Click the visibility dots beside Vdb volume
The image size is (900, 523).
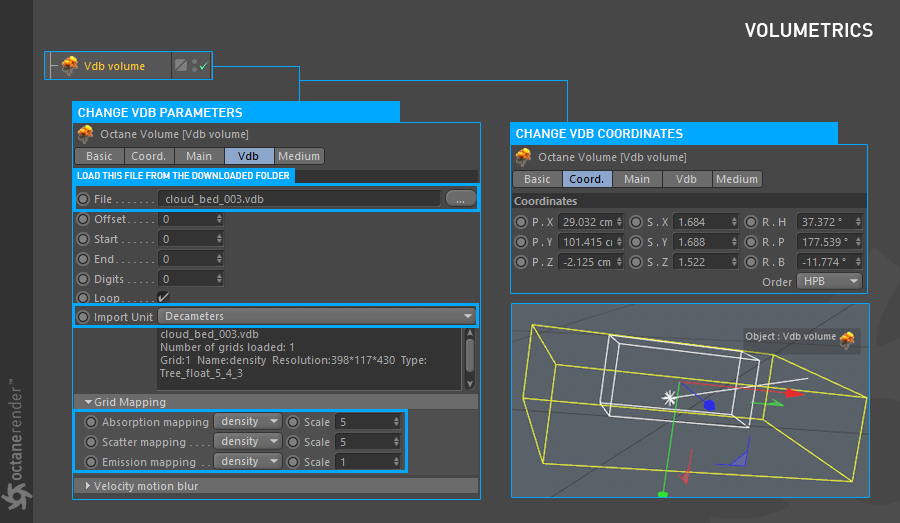click(195, 65)
